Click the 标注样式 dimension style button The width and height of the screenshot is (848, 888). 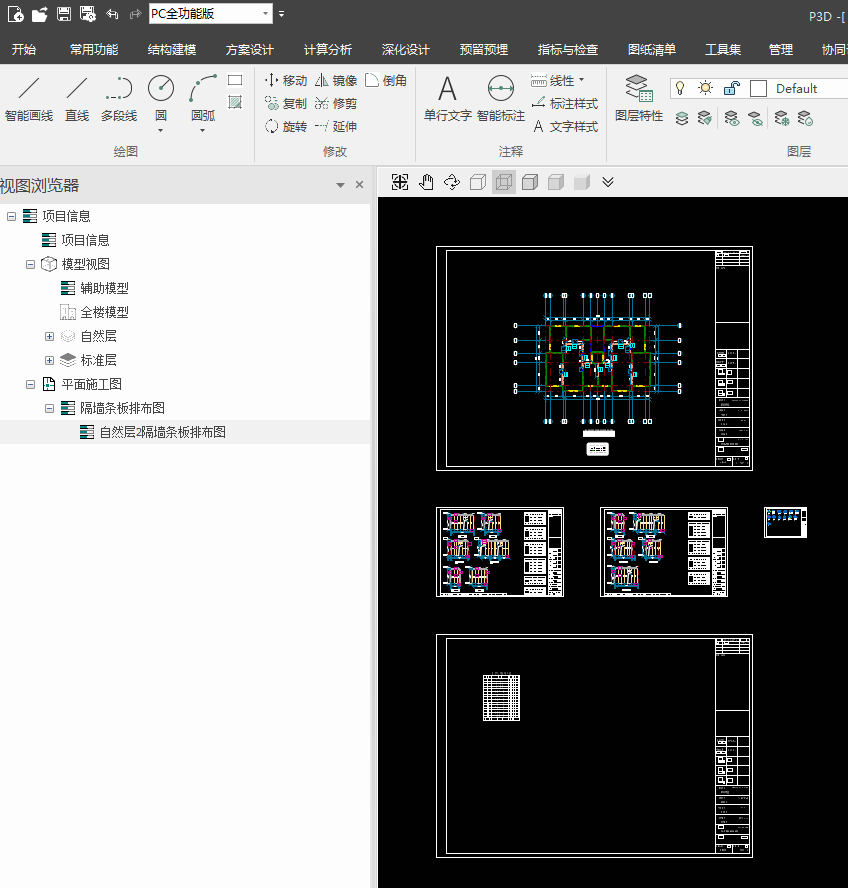click(565, 103)
